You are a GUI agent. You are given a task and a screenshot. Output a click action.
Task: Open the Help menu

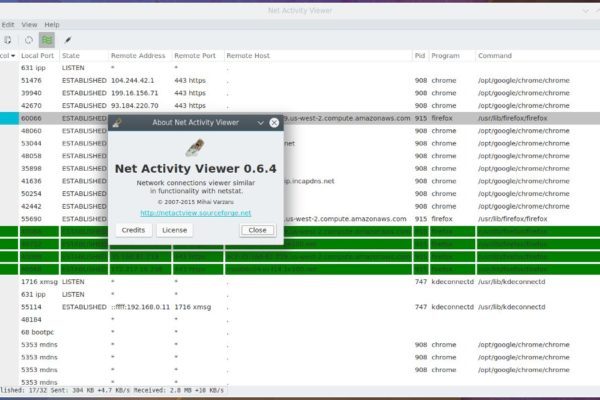(x=52, y=24)
